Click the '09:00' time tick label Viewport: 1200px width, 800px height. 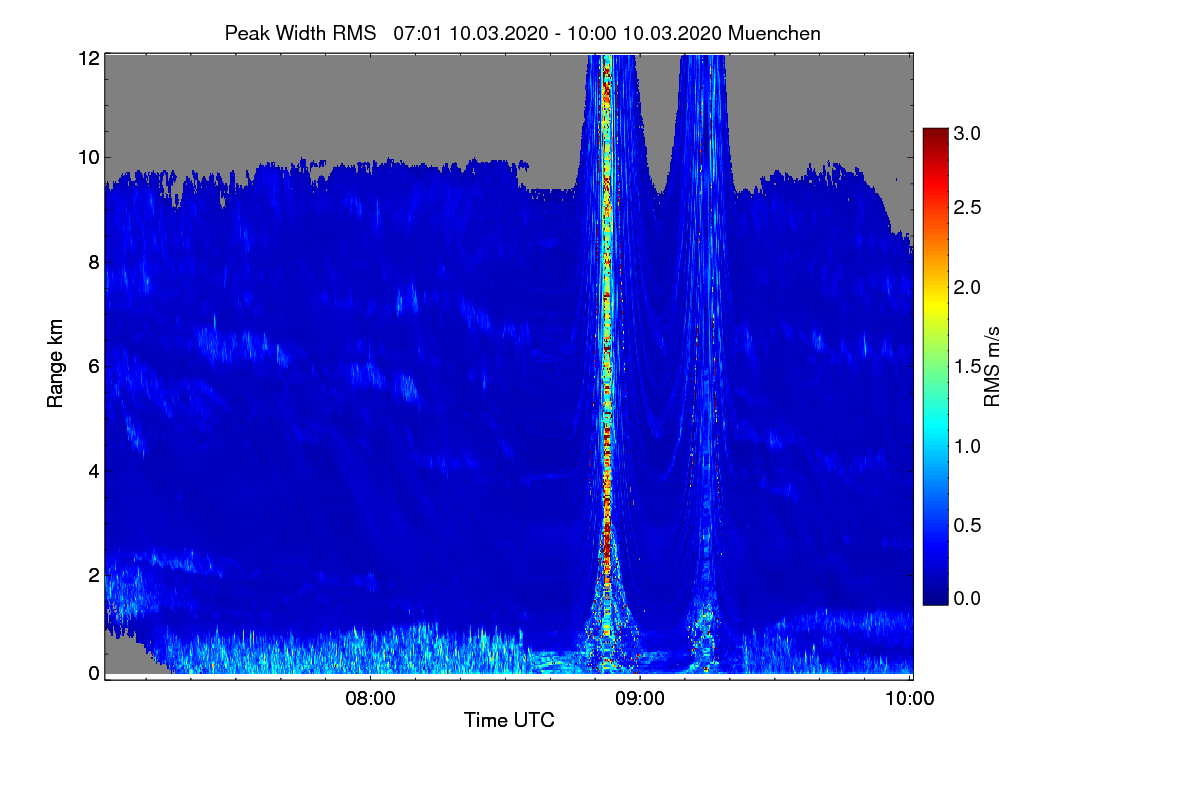click(x=640, y=697)
